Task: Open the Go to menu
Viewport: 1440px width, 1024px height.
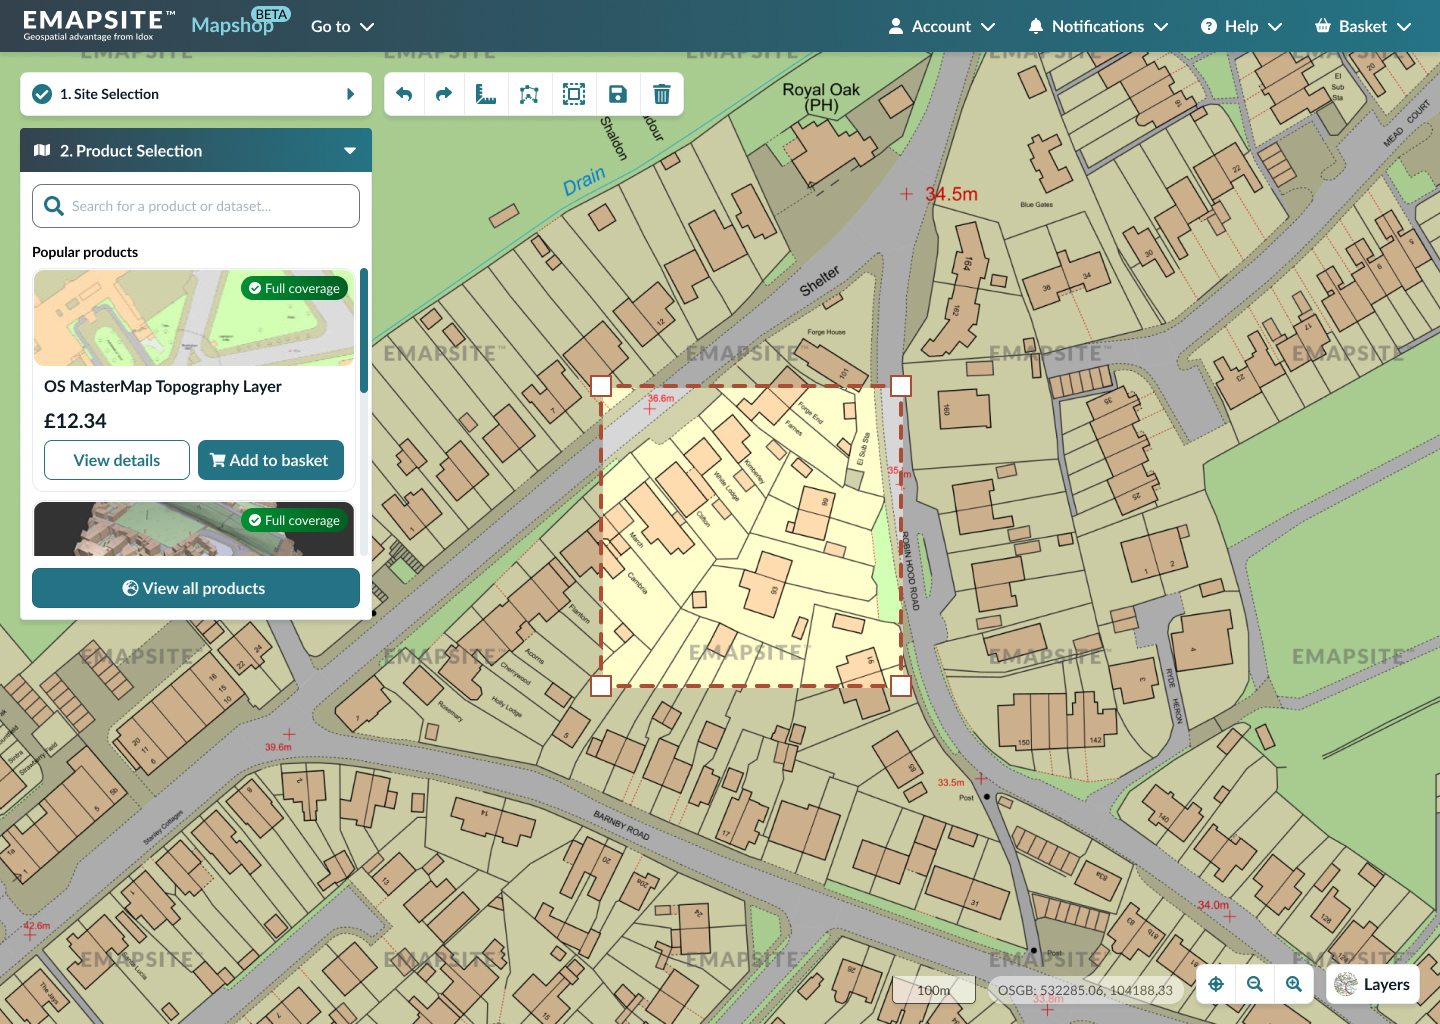Action: click(342, 26)
